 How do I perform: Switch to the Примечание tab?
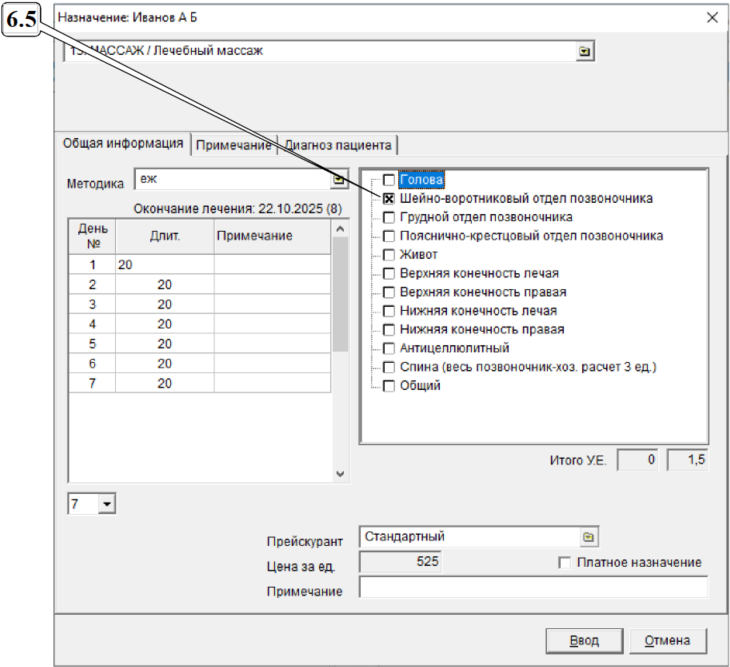[233, 145]
